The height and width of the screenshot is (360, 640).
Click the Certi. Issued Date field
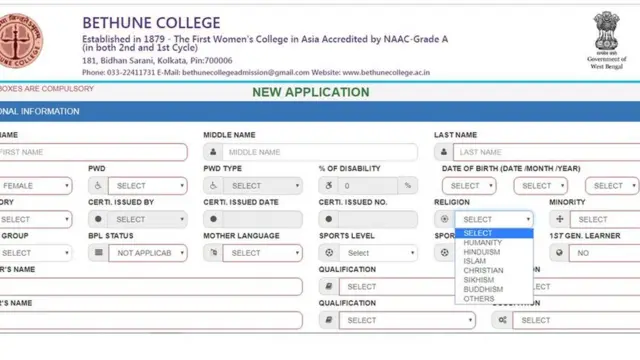point(263,219)
